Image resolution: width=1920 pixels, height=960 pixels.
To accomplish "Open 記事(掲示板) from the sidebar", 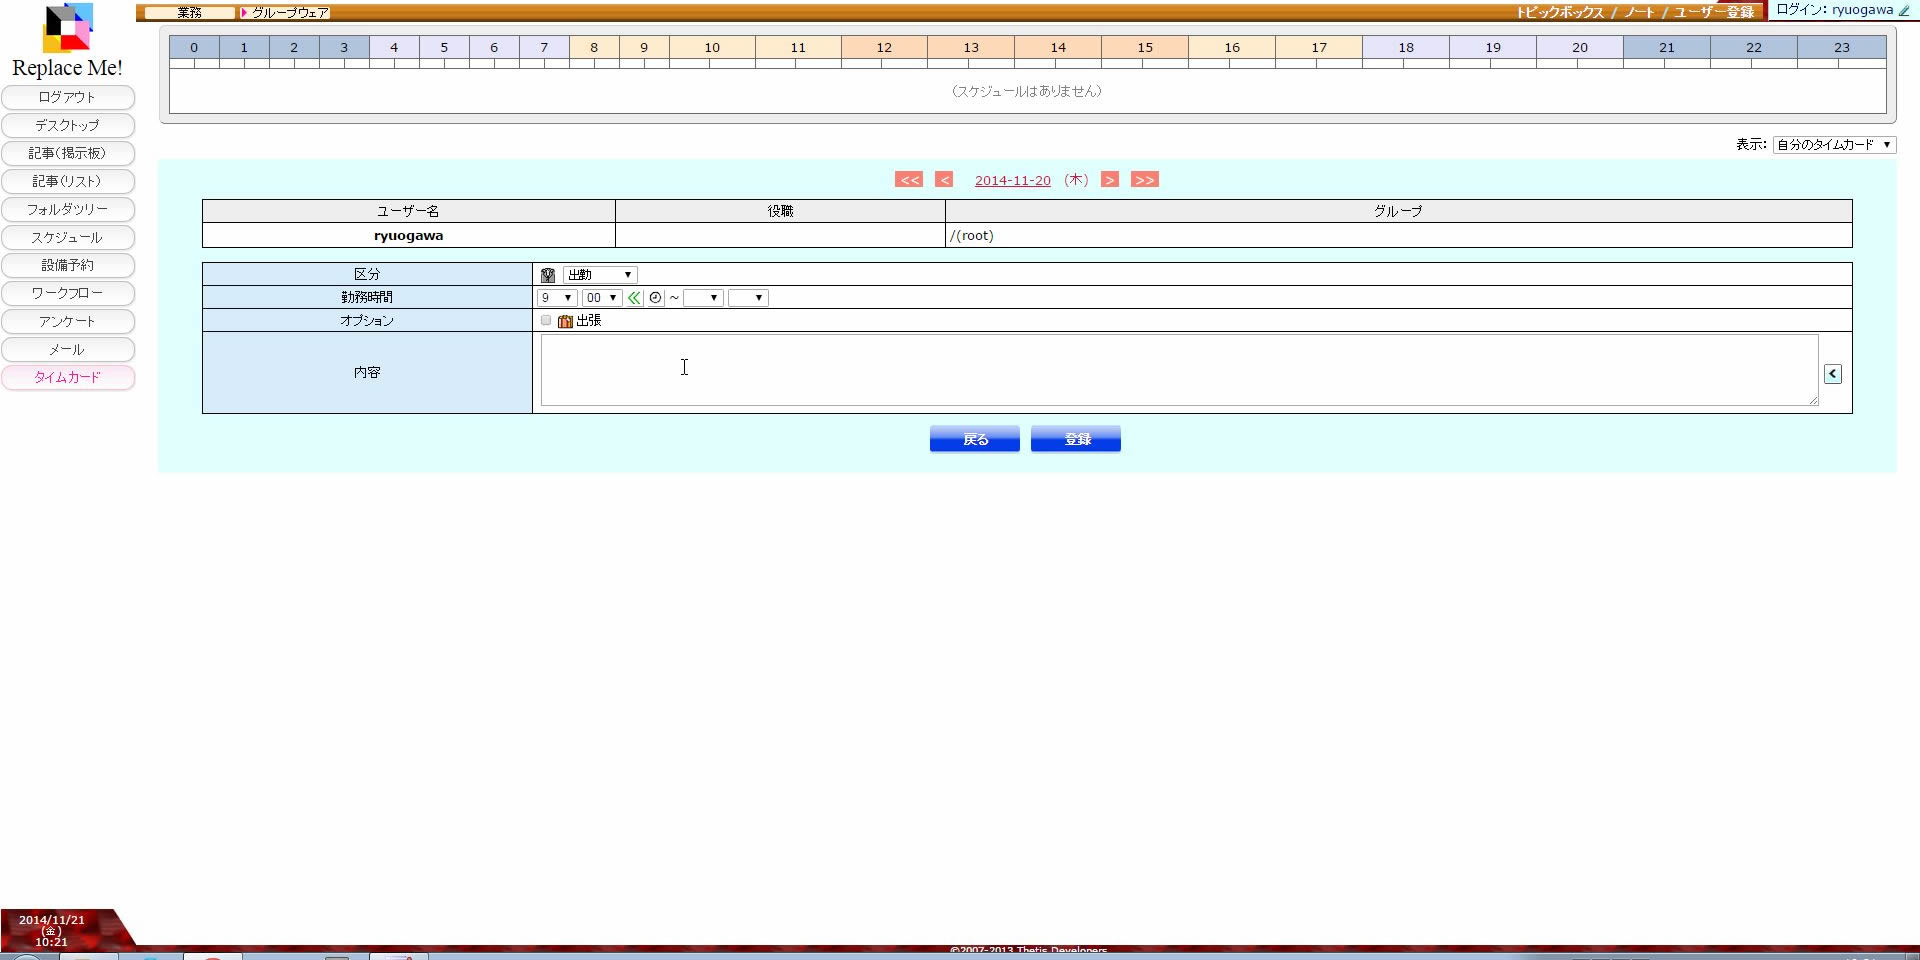I will [68, 153].
